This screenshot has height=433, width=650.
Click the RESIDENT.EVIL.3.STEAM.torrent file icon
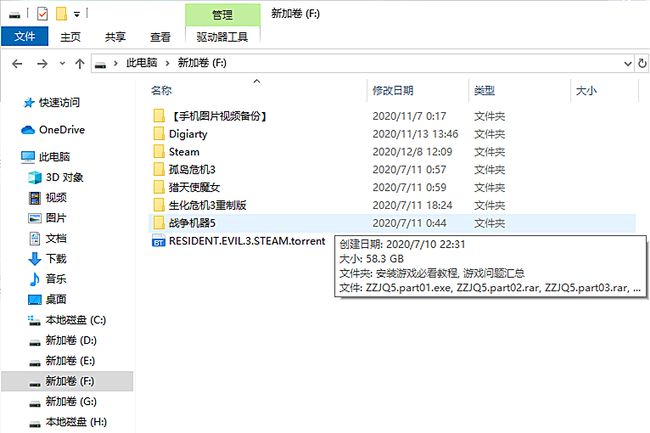(159, 241)
